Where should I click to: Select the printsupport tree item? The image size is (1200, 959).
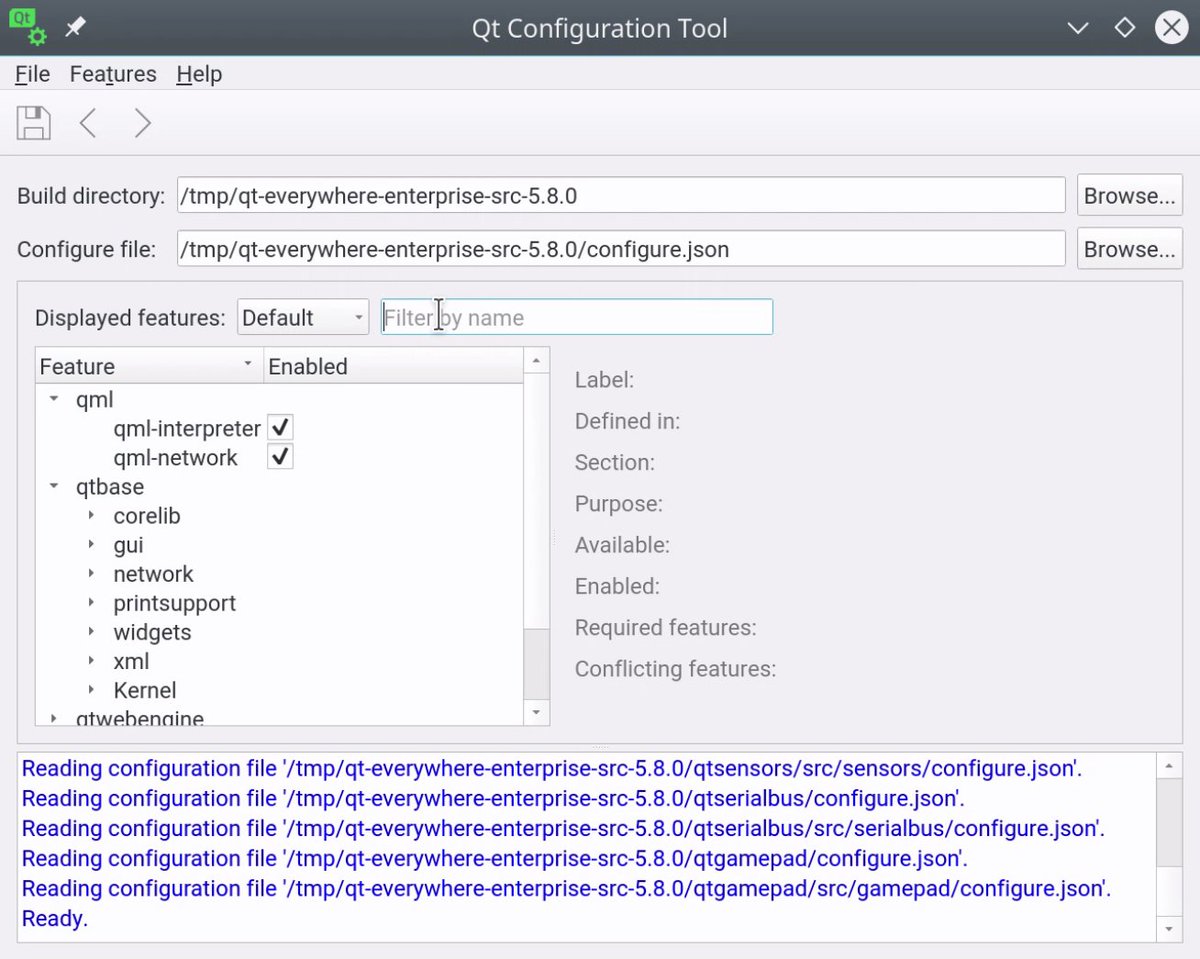174,603
